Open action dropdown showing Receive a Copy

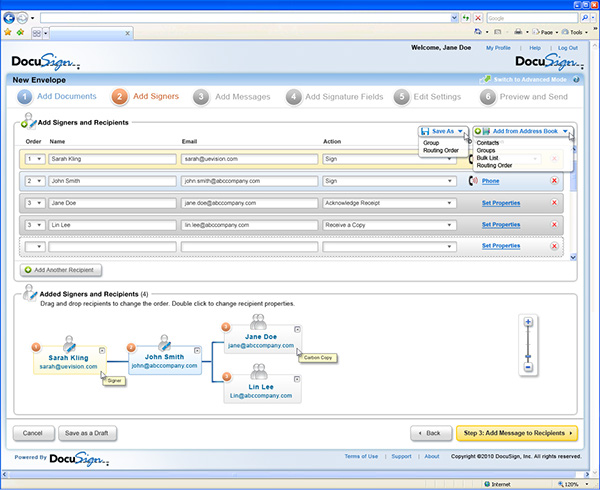click(x=389, y=225)
